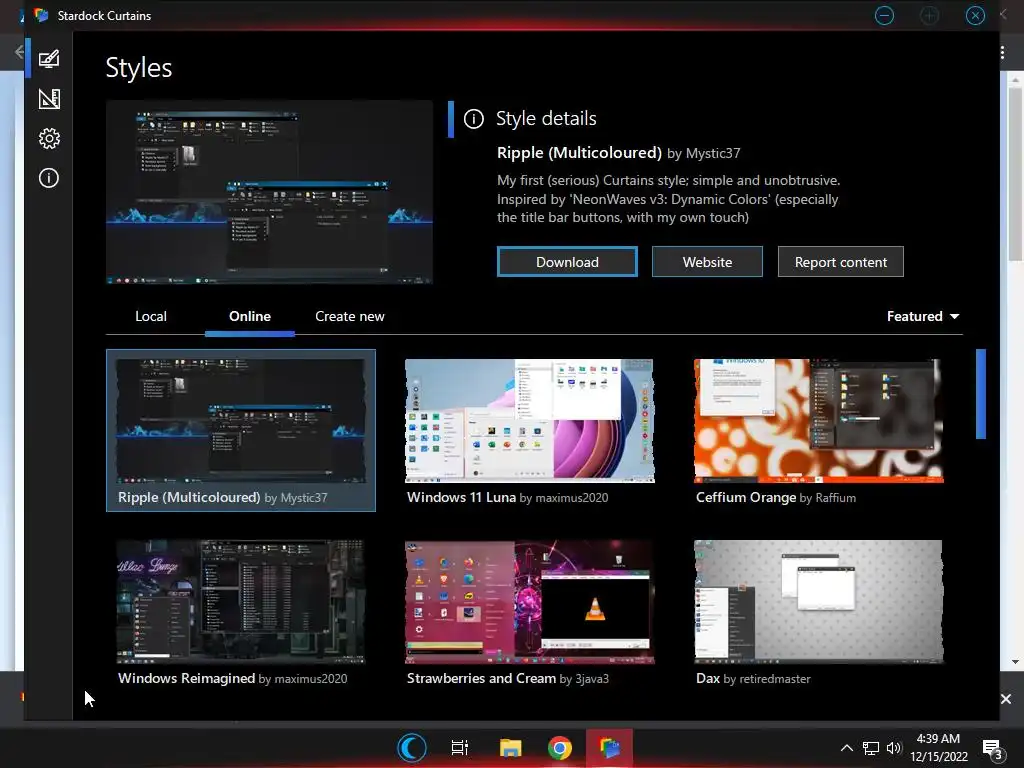
Task: Click the large style preview image
Action: coord(269,192)
